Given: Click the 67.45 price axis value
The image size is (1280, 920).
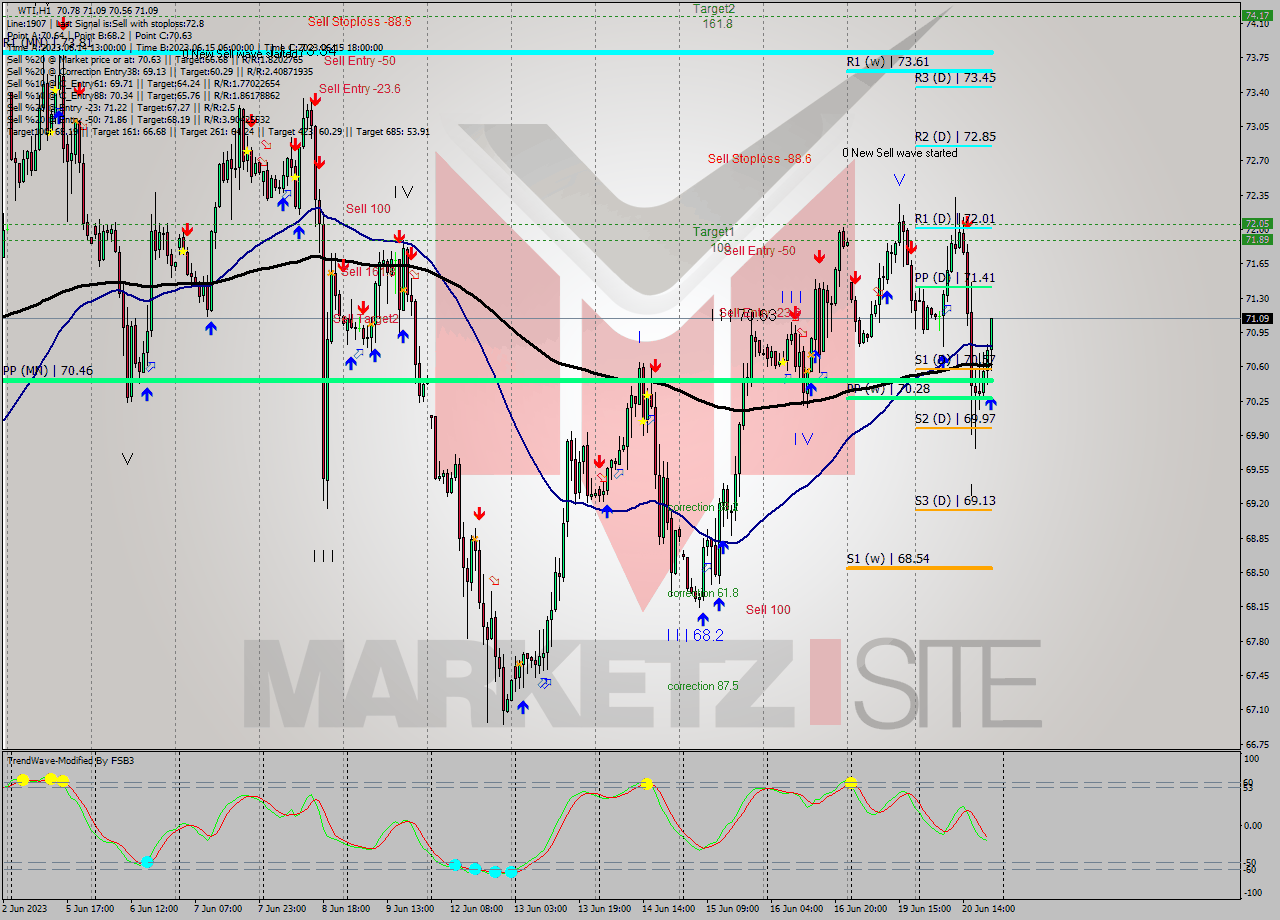Looking at the screenshot, I should click(x=1257, y=676).
